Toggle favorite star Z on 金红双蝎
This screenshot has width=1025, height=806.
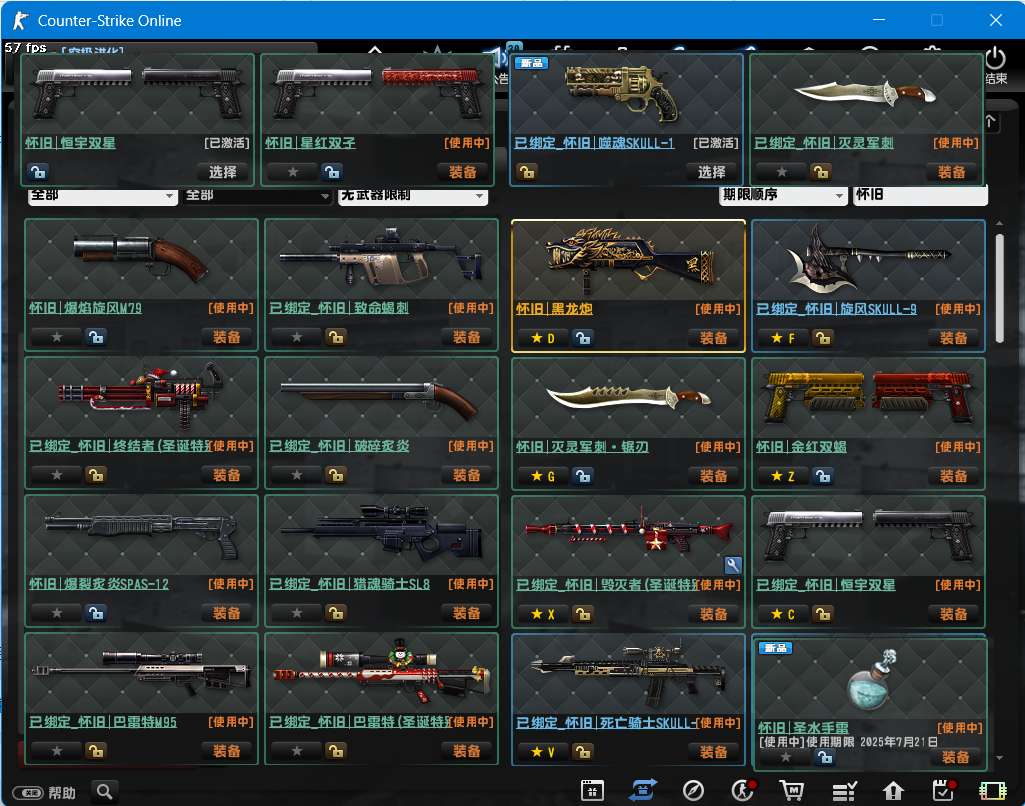[x=782, y=476]
